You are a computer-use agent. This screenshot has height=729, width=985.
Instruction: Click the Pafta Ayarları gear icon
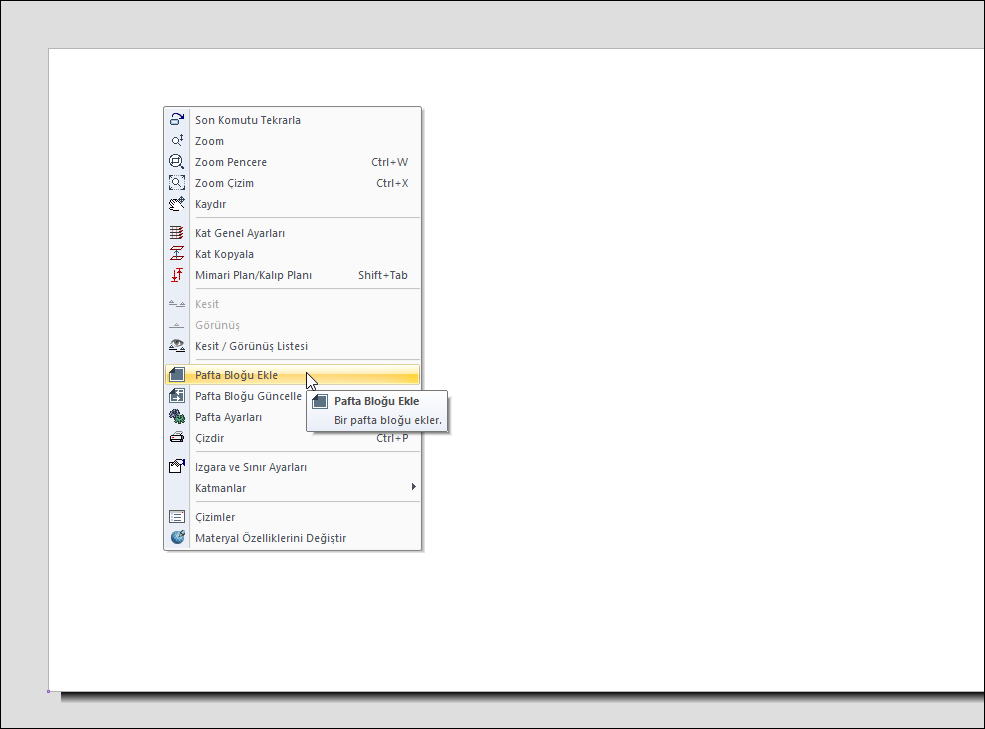click(x=177, y=417)
